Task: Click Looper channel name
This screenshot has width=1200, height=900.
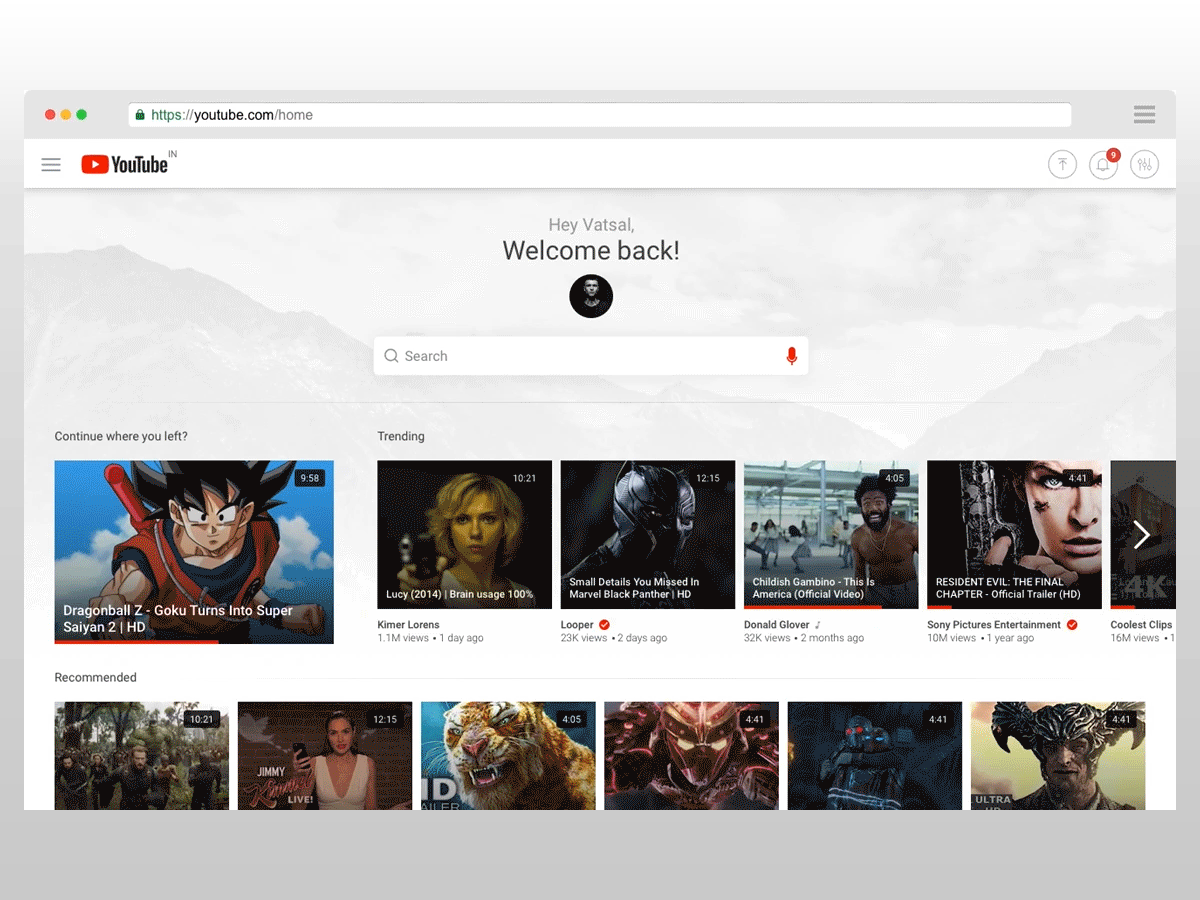Action: 577,625
